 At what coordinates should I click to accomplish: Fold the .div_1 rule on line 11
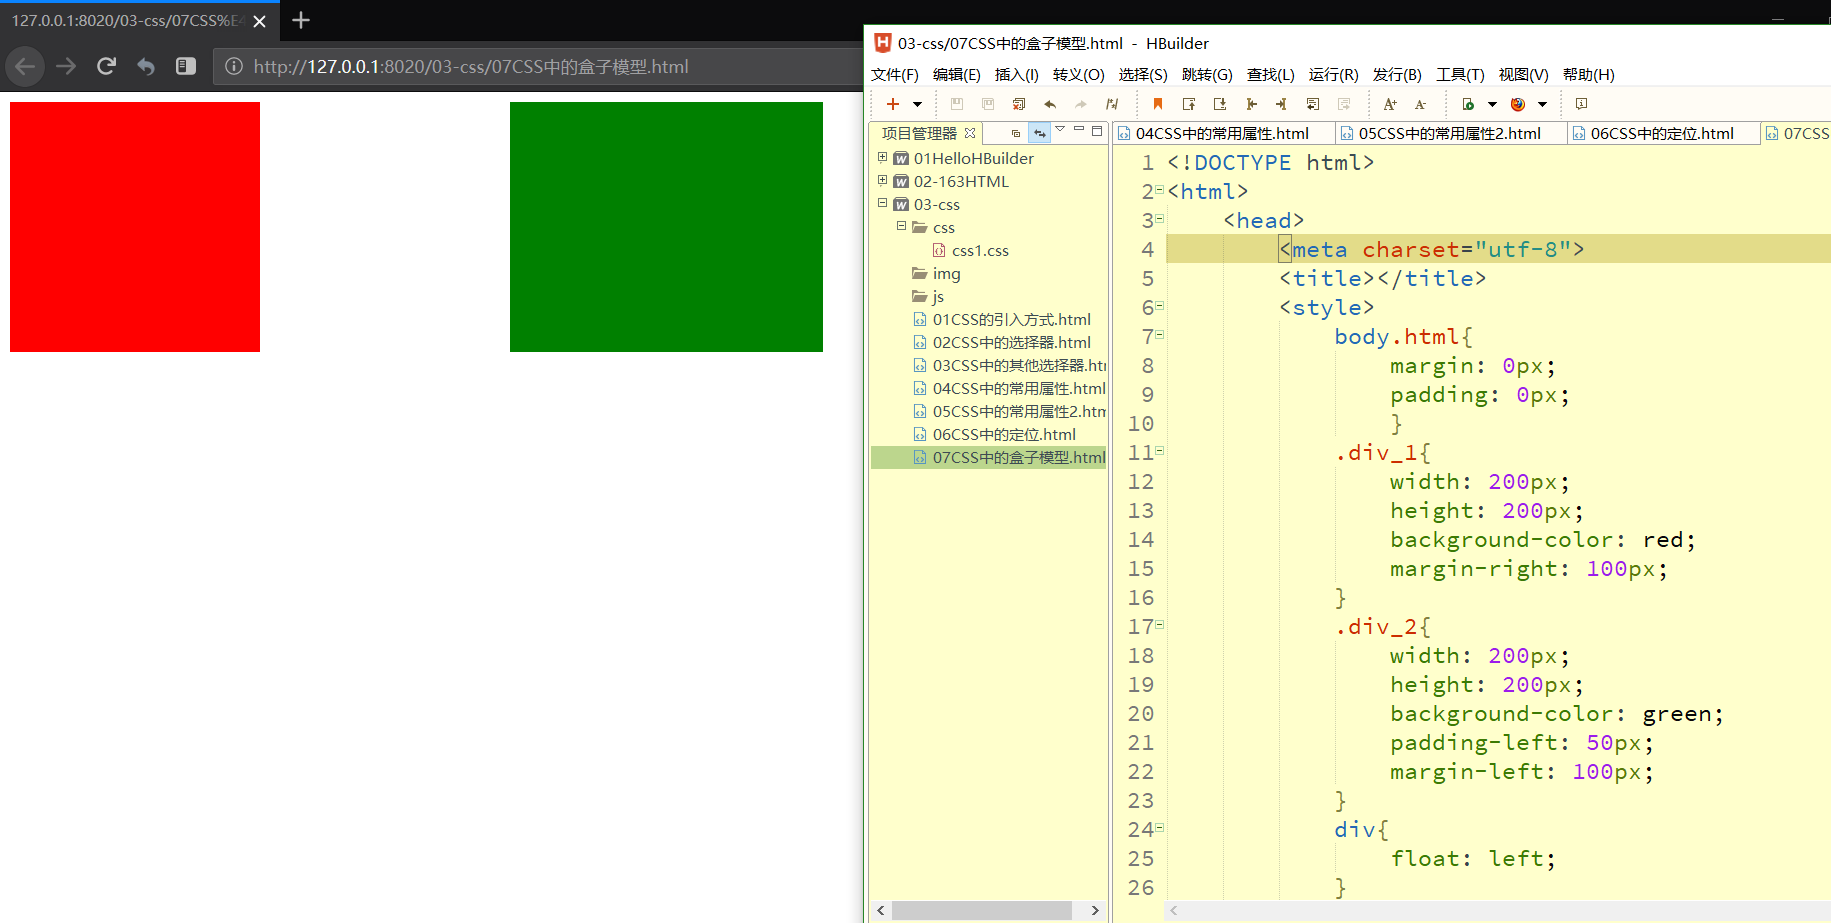coord(1160,451)
